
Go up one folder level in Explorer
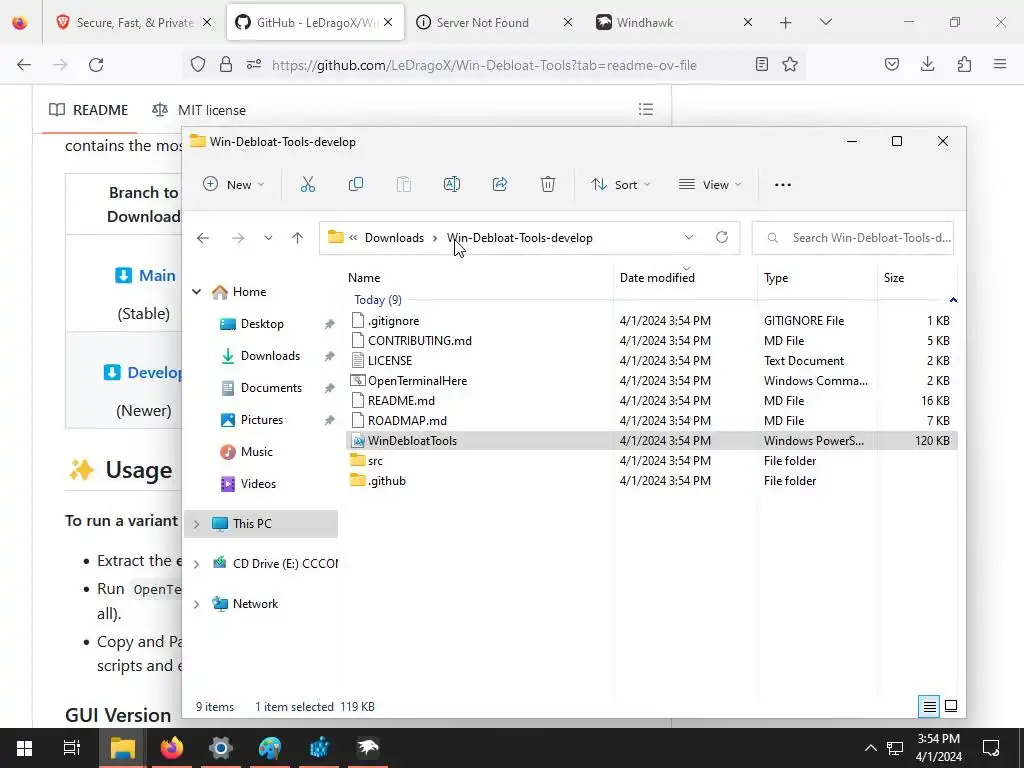tap(298, 238)
